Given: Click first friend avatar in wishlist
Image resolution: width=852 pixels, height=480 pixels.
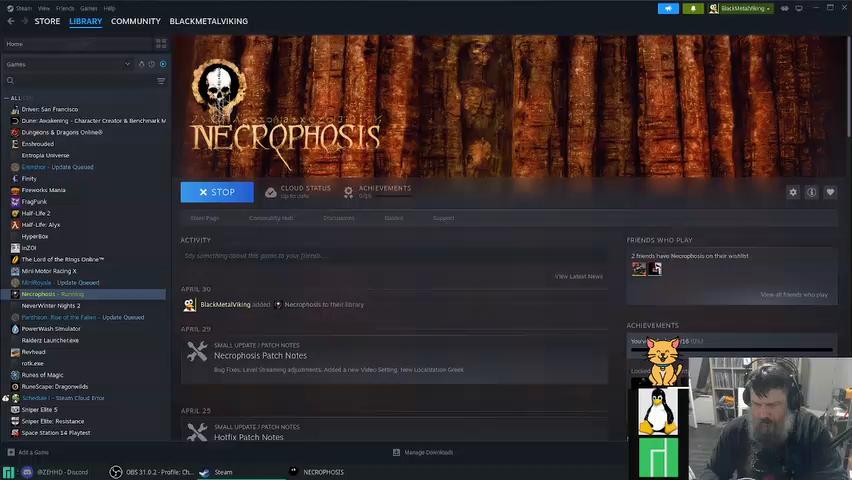Looking at the screenshot, I should pyautogui.click(x=638, y=269).
